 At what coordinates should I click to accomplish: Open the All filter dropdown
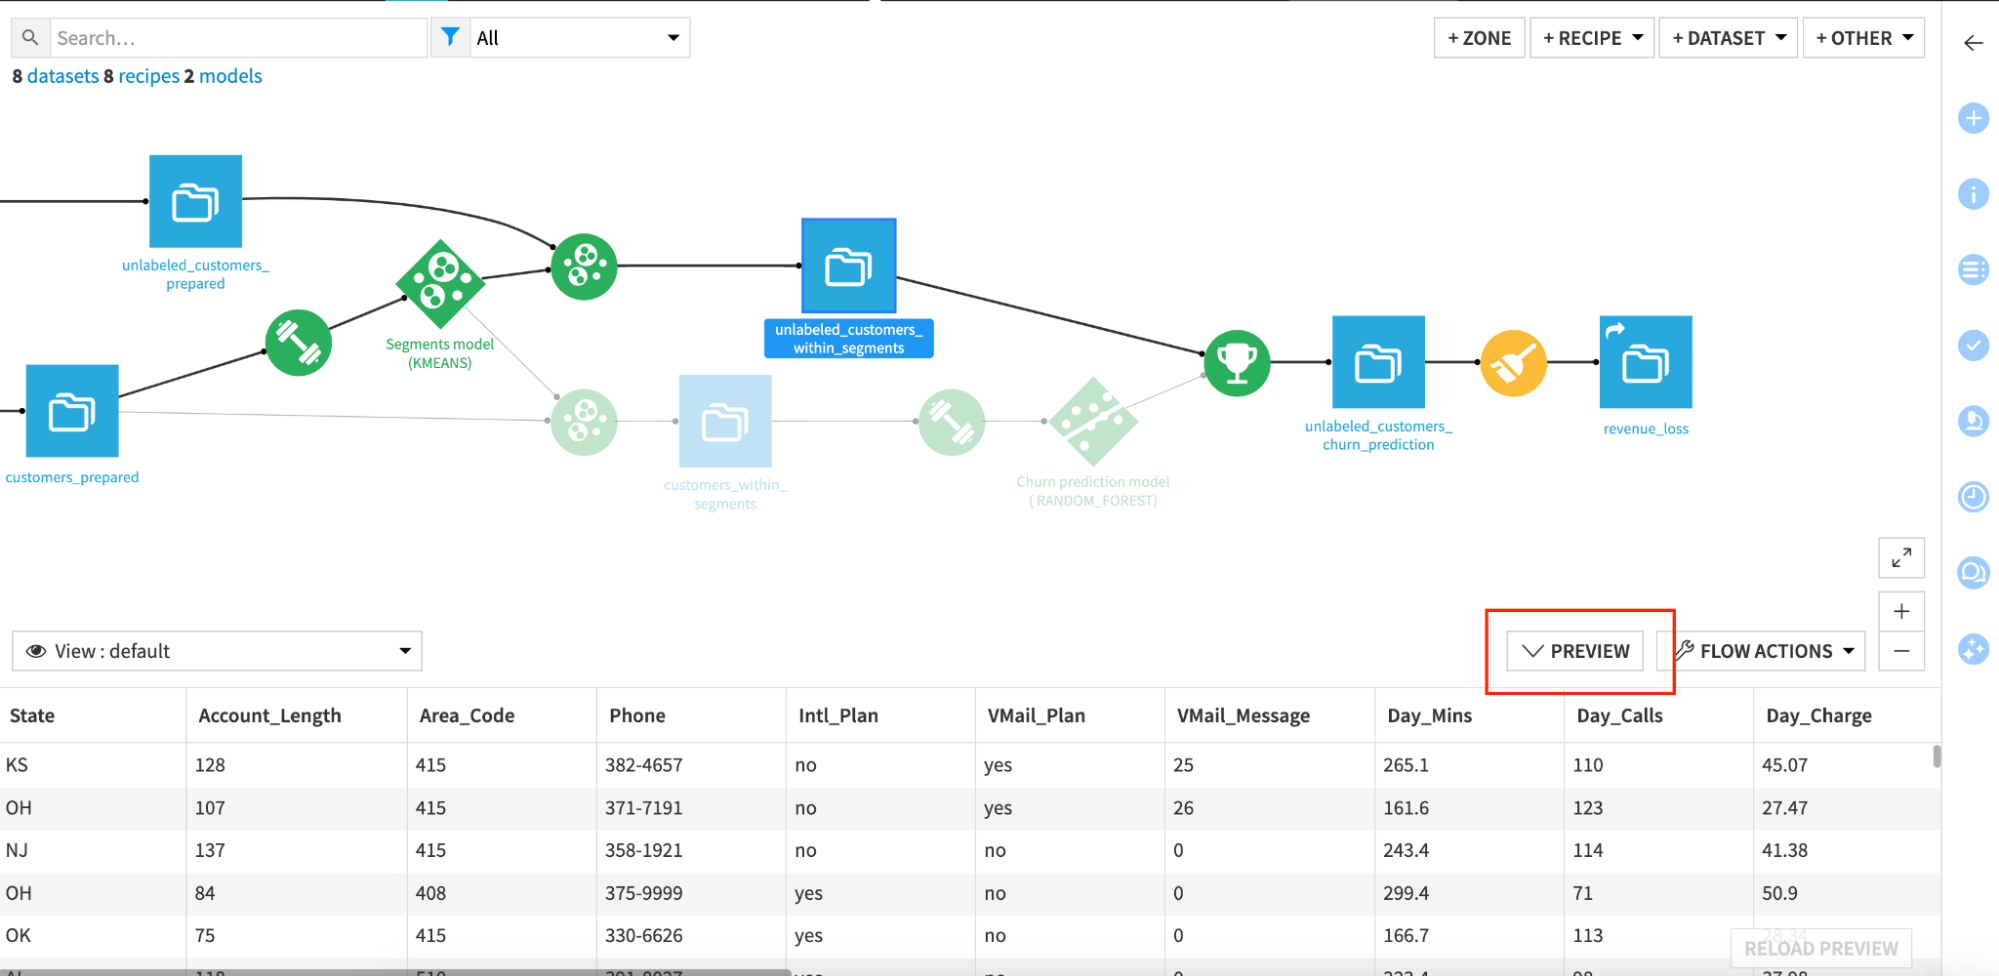pyautogui.click(x=578, y=37)
